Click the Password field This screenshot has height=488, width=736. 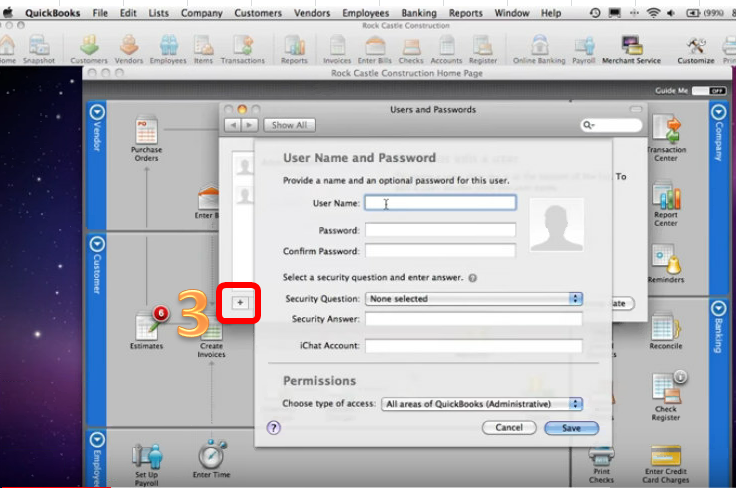pyautogui.click(x=440, y=230)
